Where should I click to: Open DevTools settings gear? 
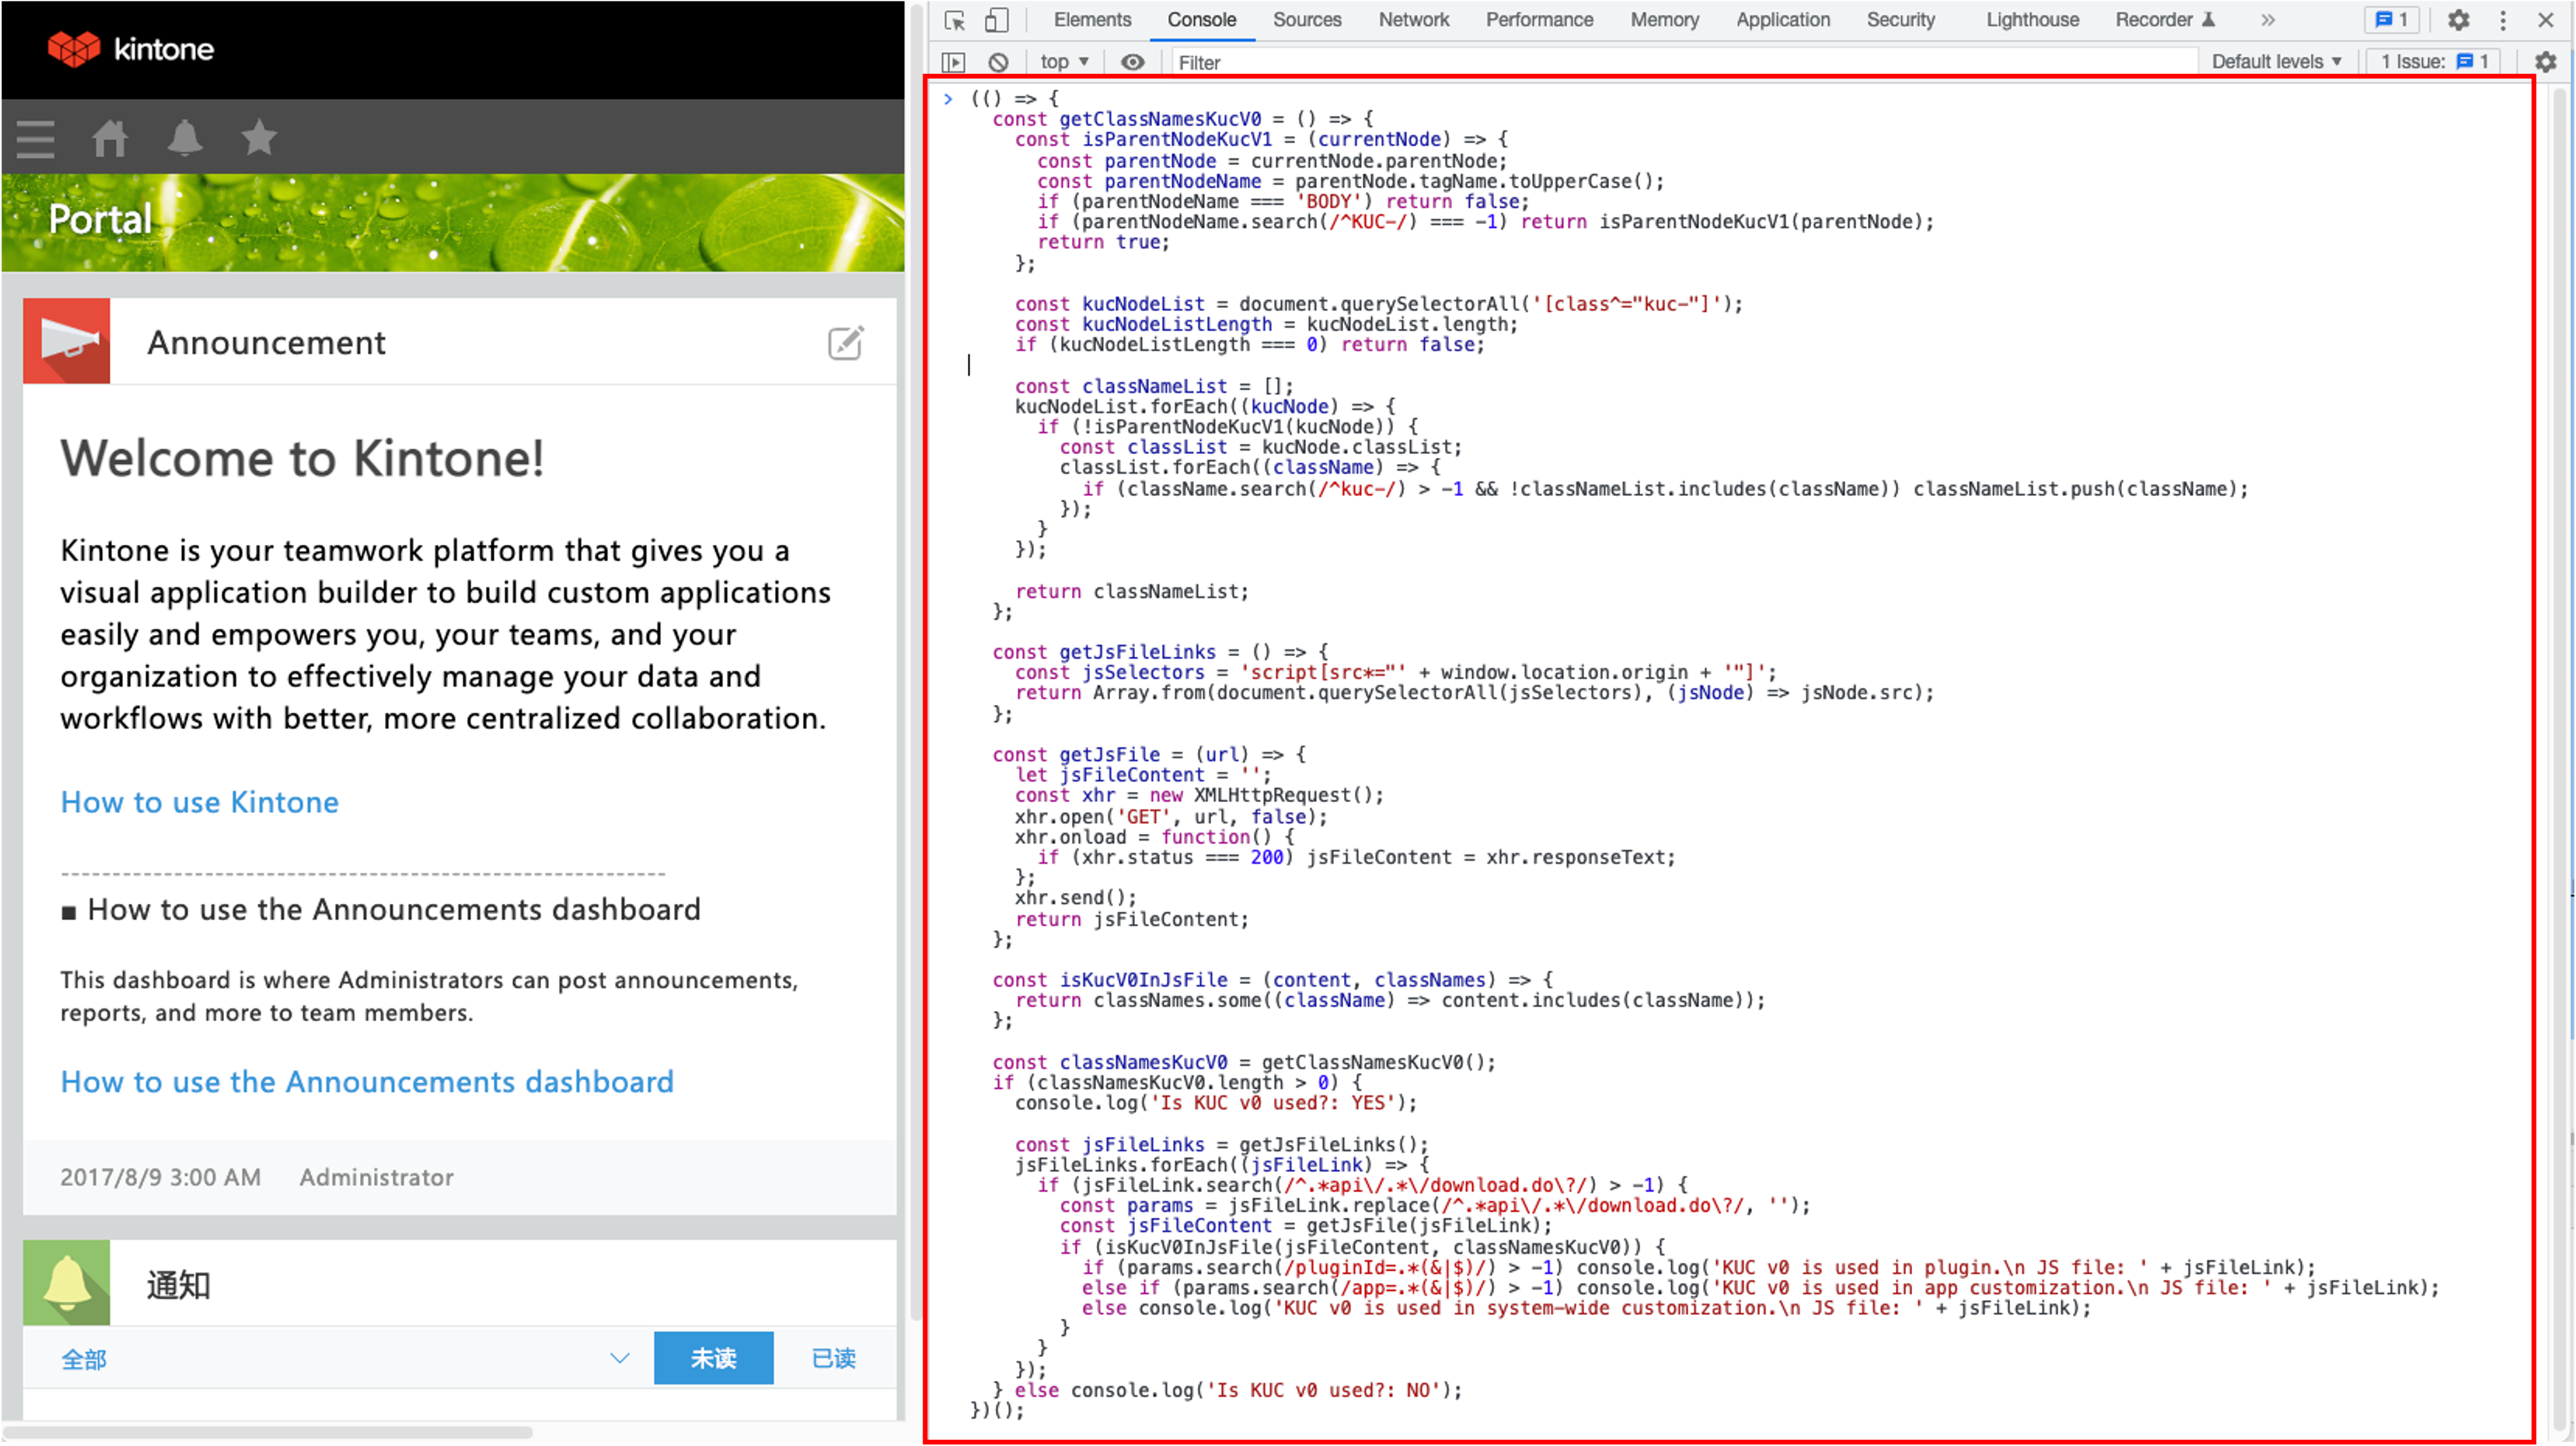2459,20
